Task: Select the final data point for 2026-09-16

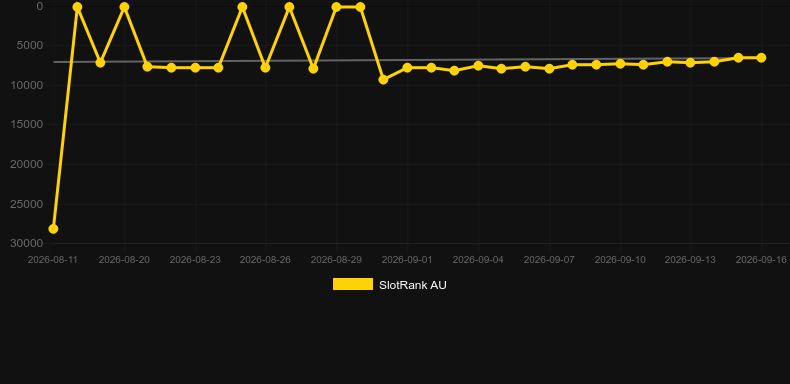Action: (x=761, y=58)
